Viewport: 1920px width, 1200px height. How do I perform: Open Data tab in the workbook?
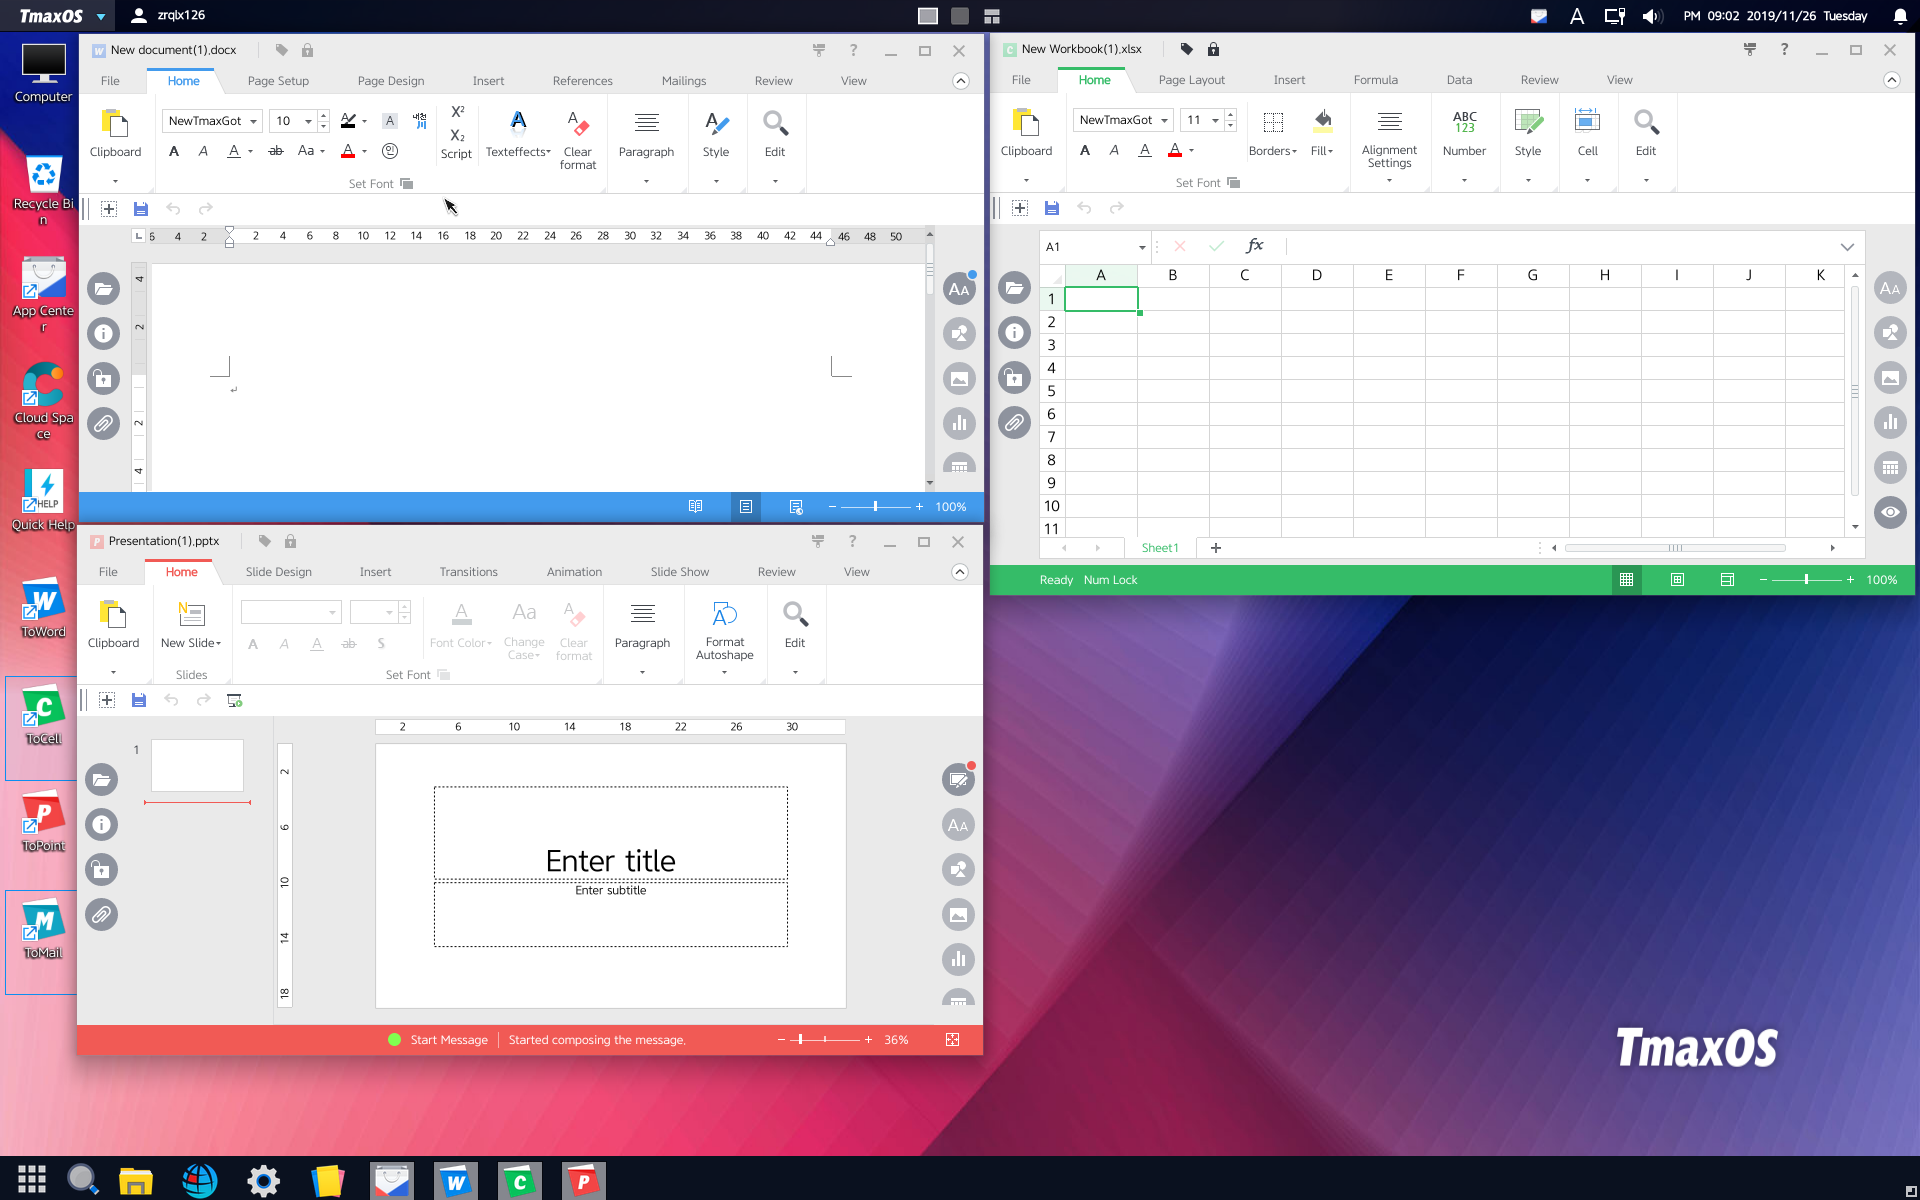tap(1459, 80)
